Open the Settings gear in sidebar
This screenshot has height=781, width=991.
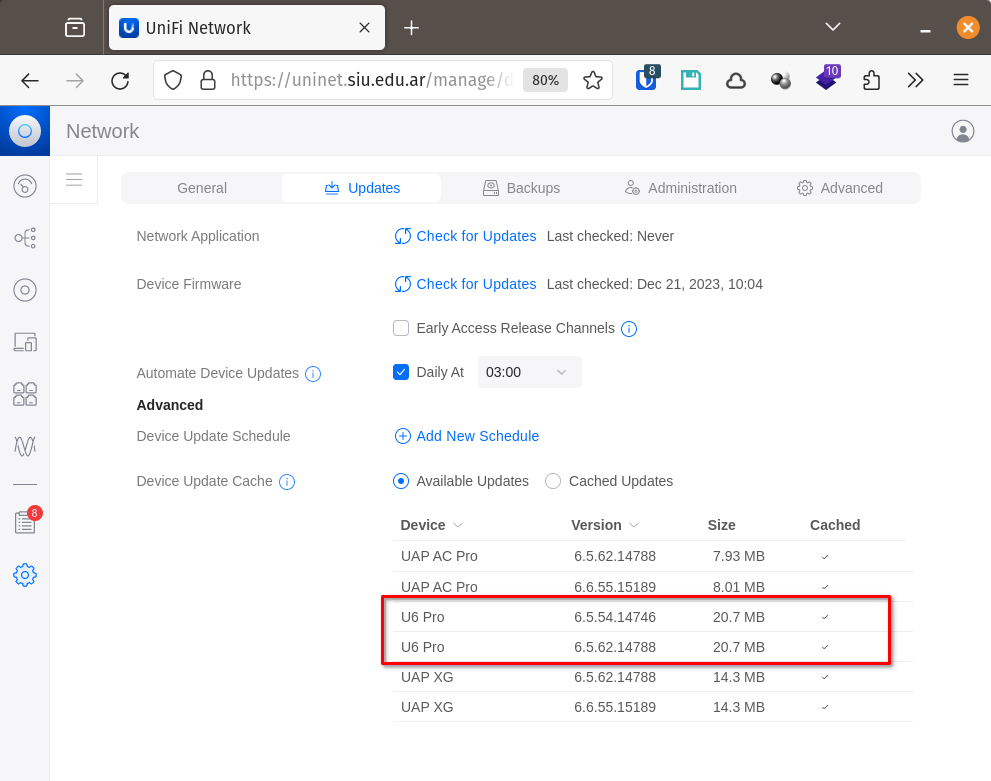tap(25, 575)
